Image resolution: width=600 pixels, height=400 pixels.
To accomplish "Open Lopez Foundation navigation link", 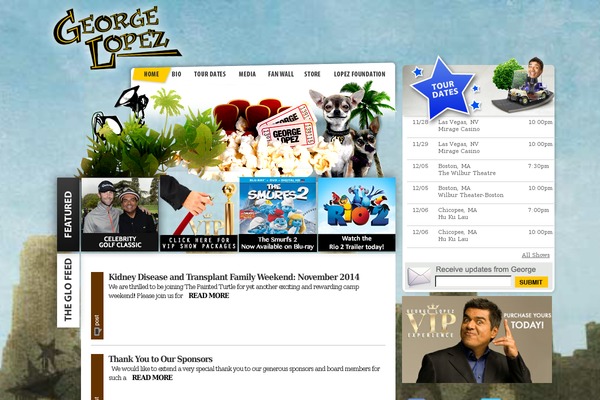I will coord(359,74).
